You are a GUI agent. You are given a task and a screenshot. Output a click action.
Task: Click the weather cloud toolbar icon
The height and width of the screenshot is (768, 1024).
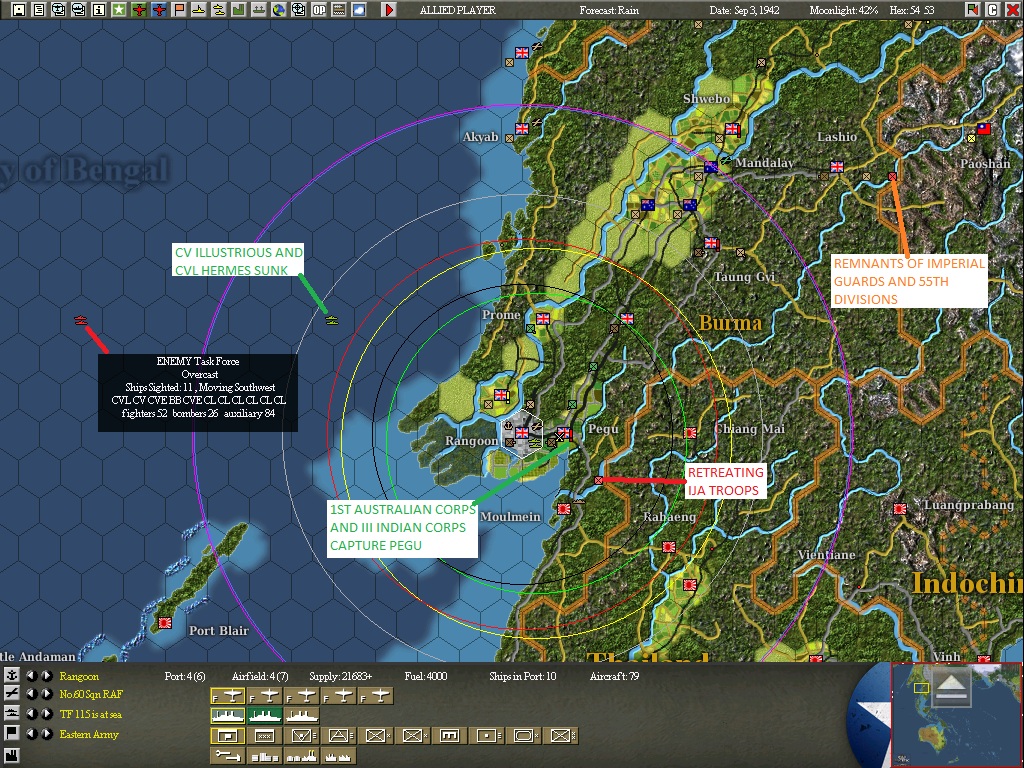pos(359,10)
